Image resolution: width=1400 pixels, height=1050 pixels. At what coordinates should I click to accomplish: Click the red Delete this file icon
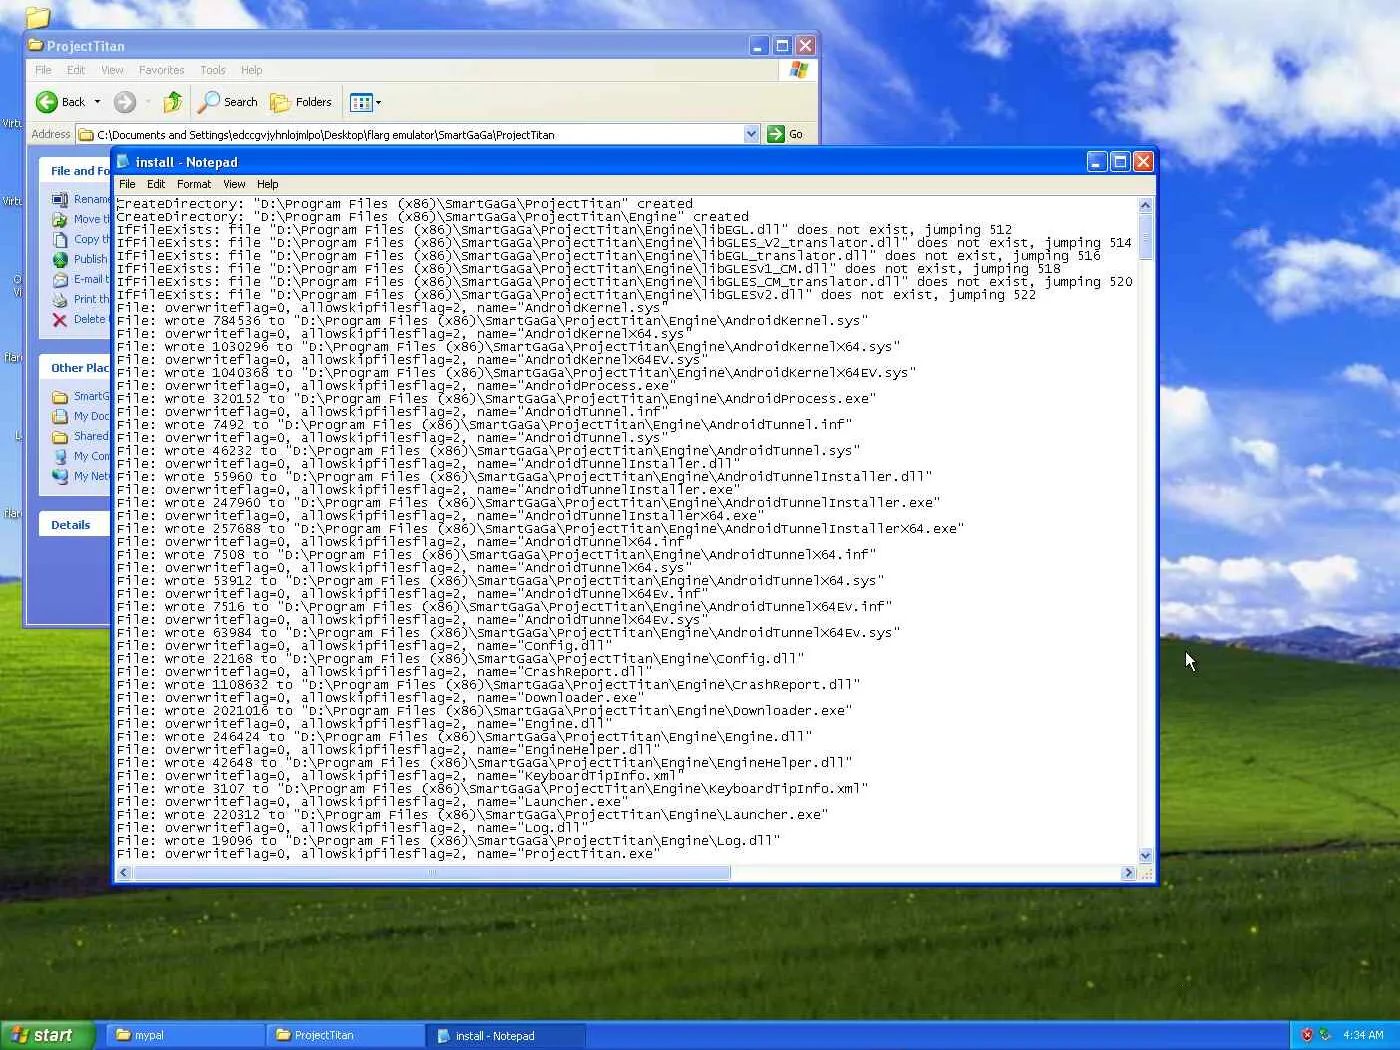(60, 319)
